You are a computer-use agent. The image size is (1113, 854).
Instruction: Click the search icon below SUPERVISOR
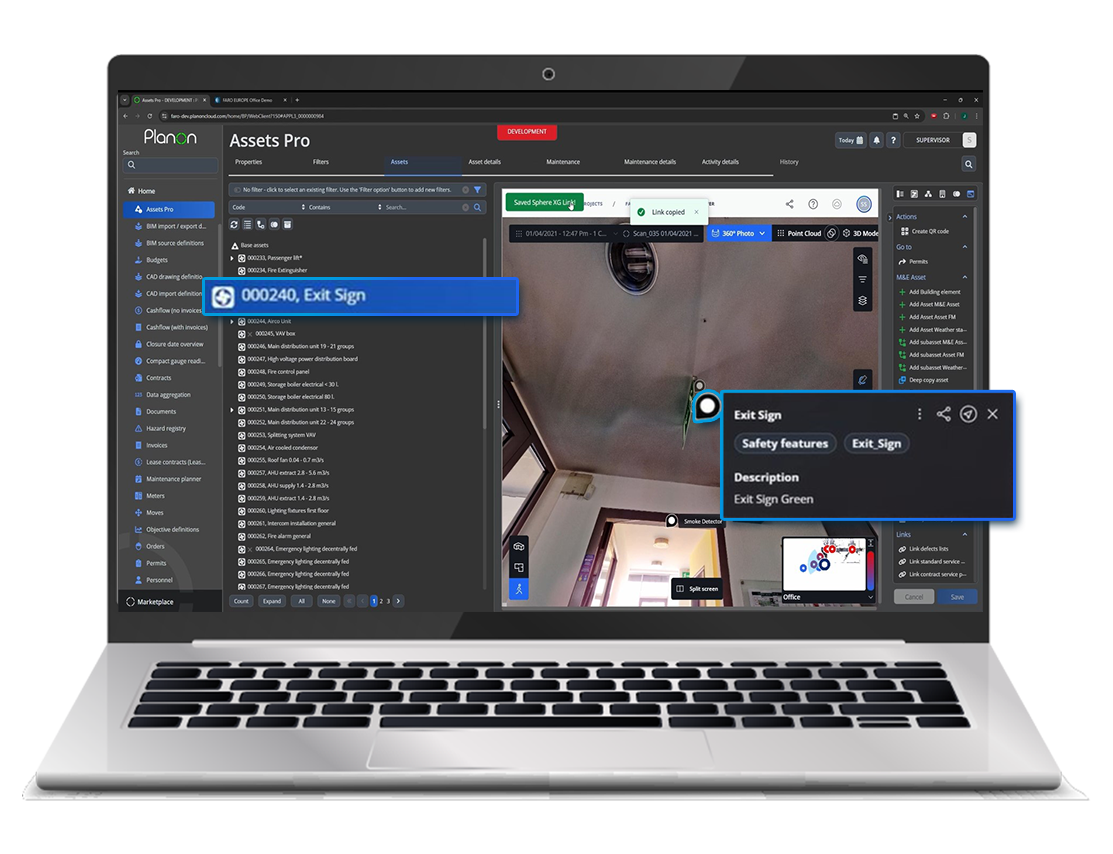[969, 164]
